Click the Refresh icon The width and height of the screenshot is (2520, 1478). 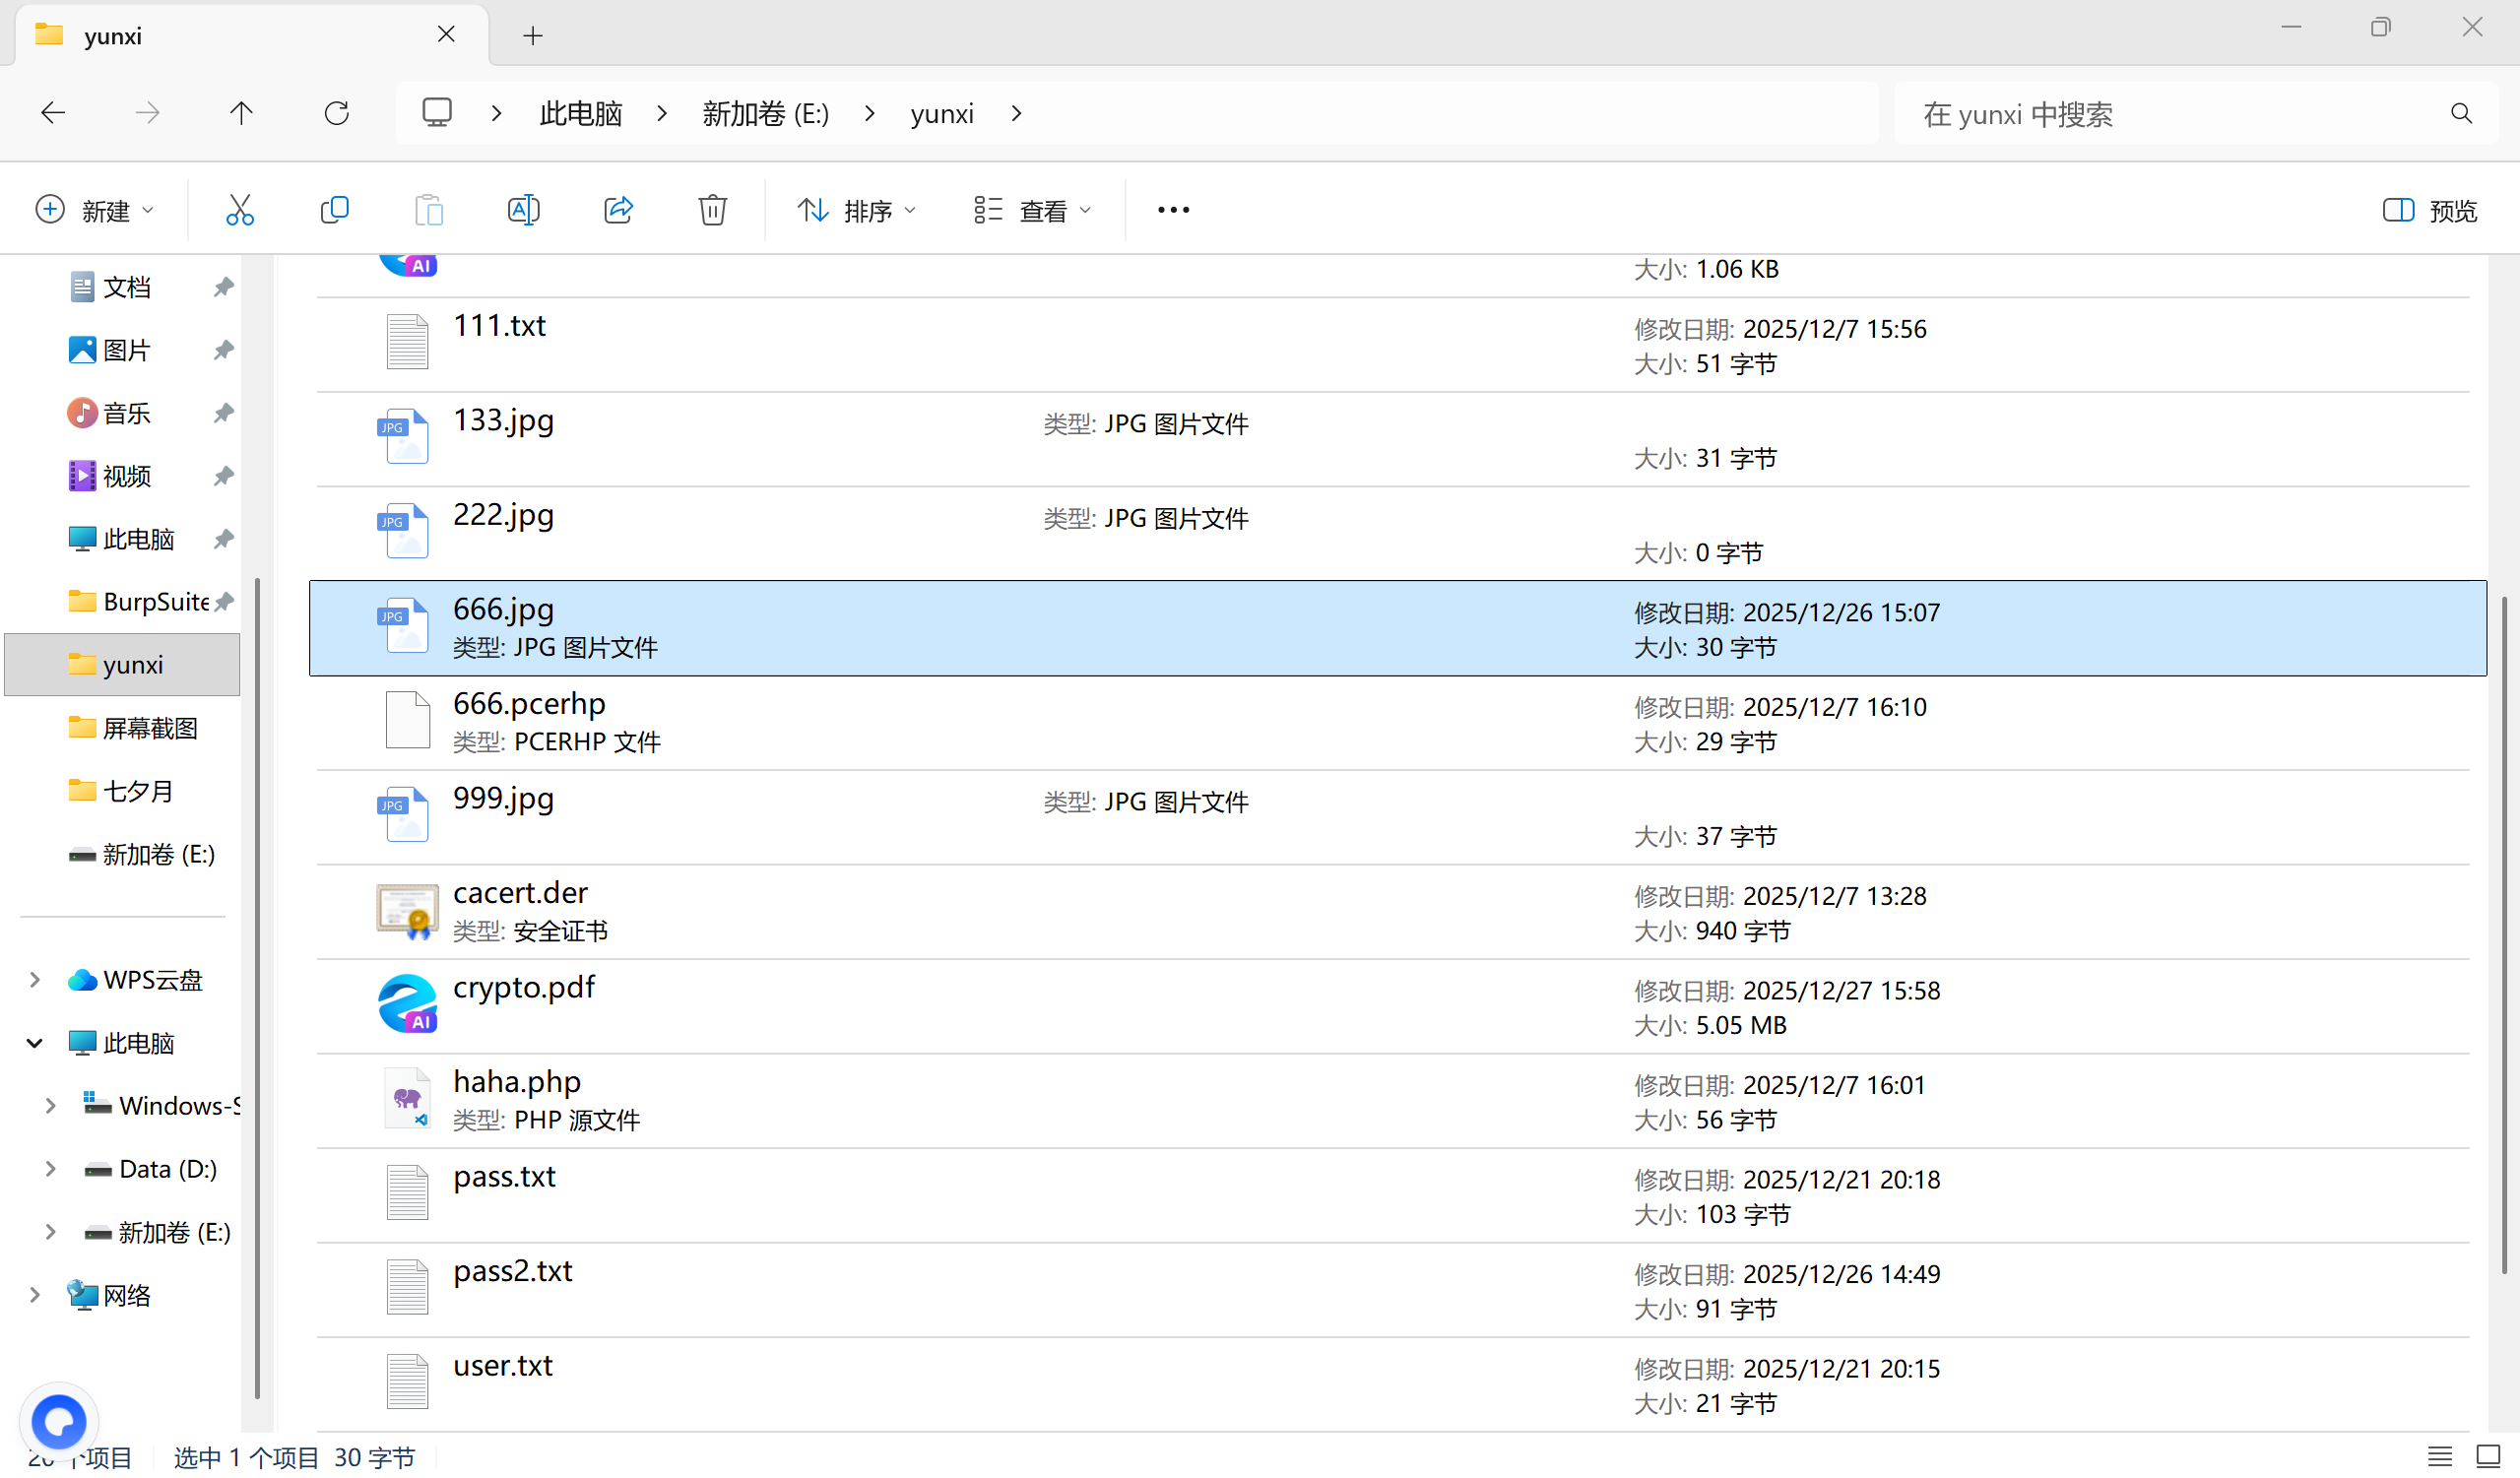click(x=337, y=113)
